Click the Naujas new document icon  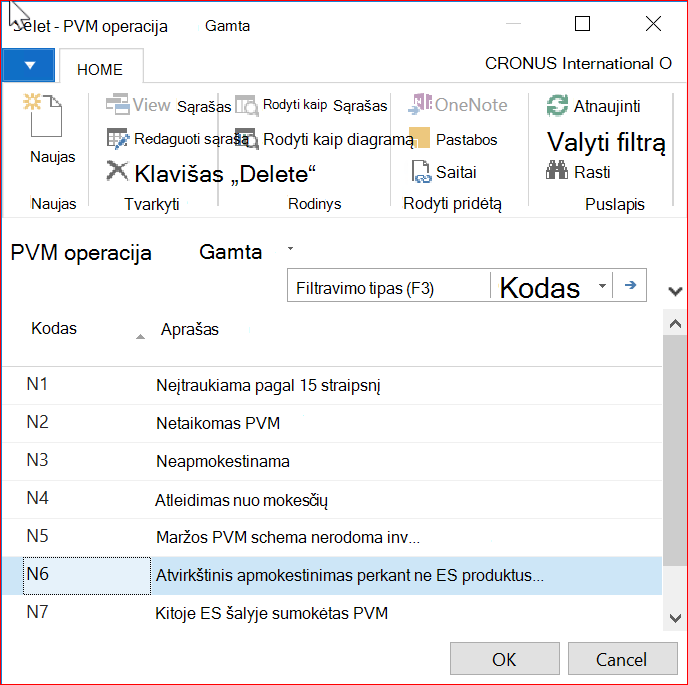43,116
